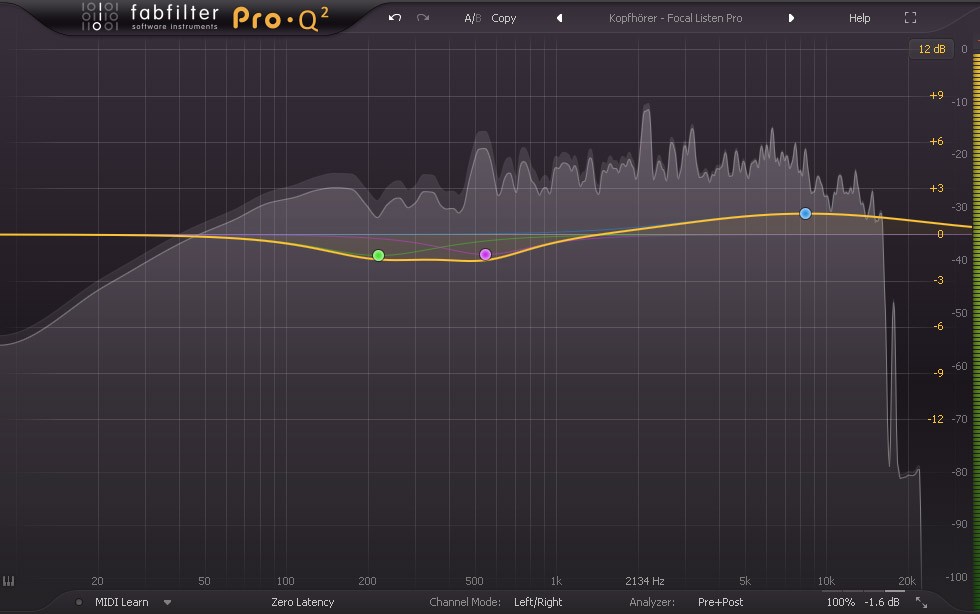Toggle A/B state comparison
The width and height of the screenshot is (980, 614).
coord(472,18)
